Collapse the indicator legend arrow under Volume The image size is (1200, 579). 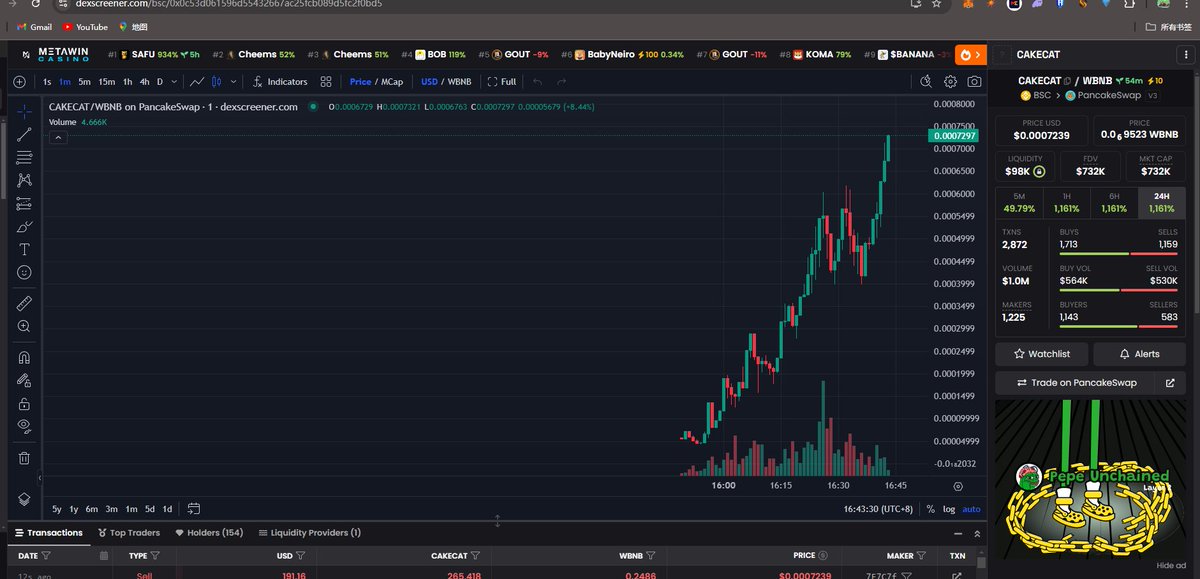pyautogui.click(x=57, y=137)
